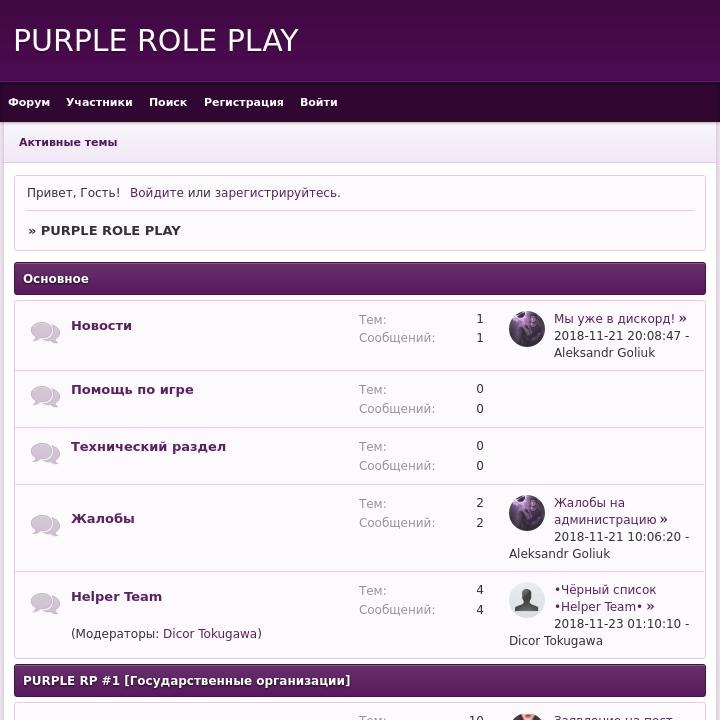This screenshot has width=720, height=720.
Task: Open the Активные темы link
Action: (x=68, y=142)
